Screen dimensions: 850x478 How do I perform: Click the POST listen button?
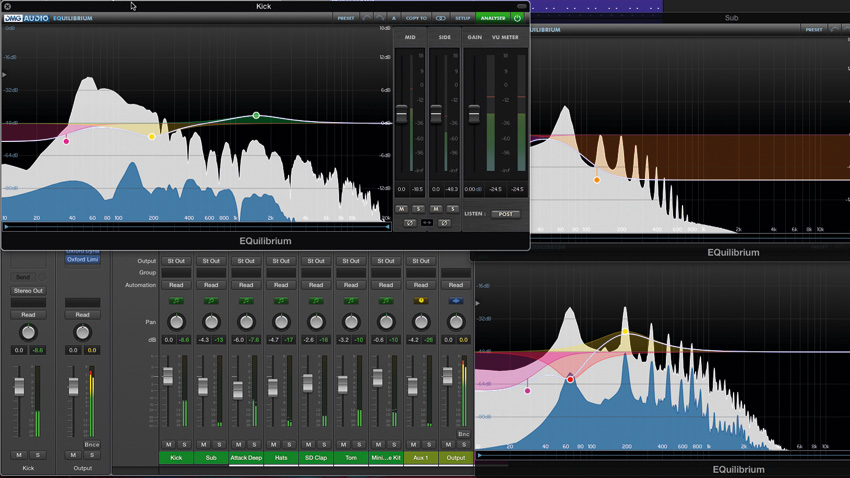coord(505,214)
